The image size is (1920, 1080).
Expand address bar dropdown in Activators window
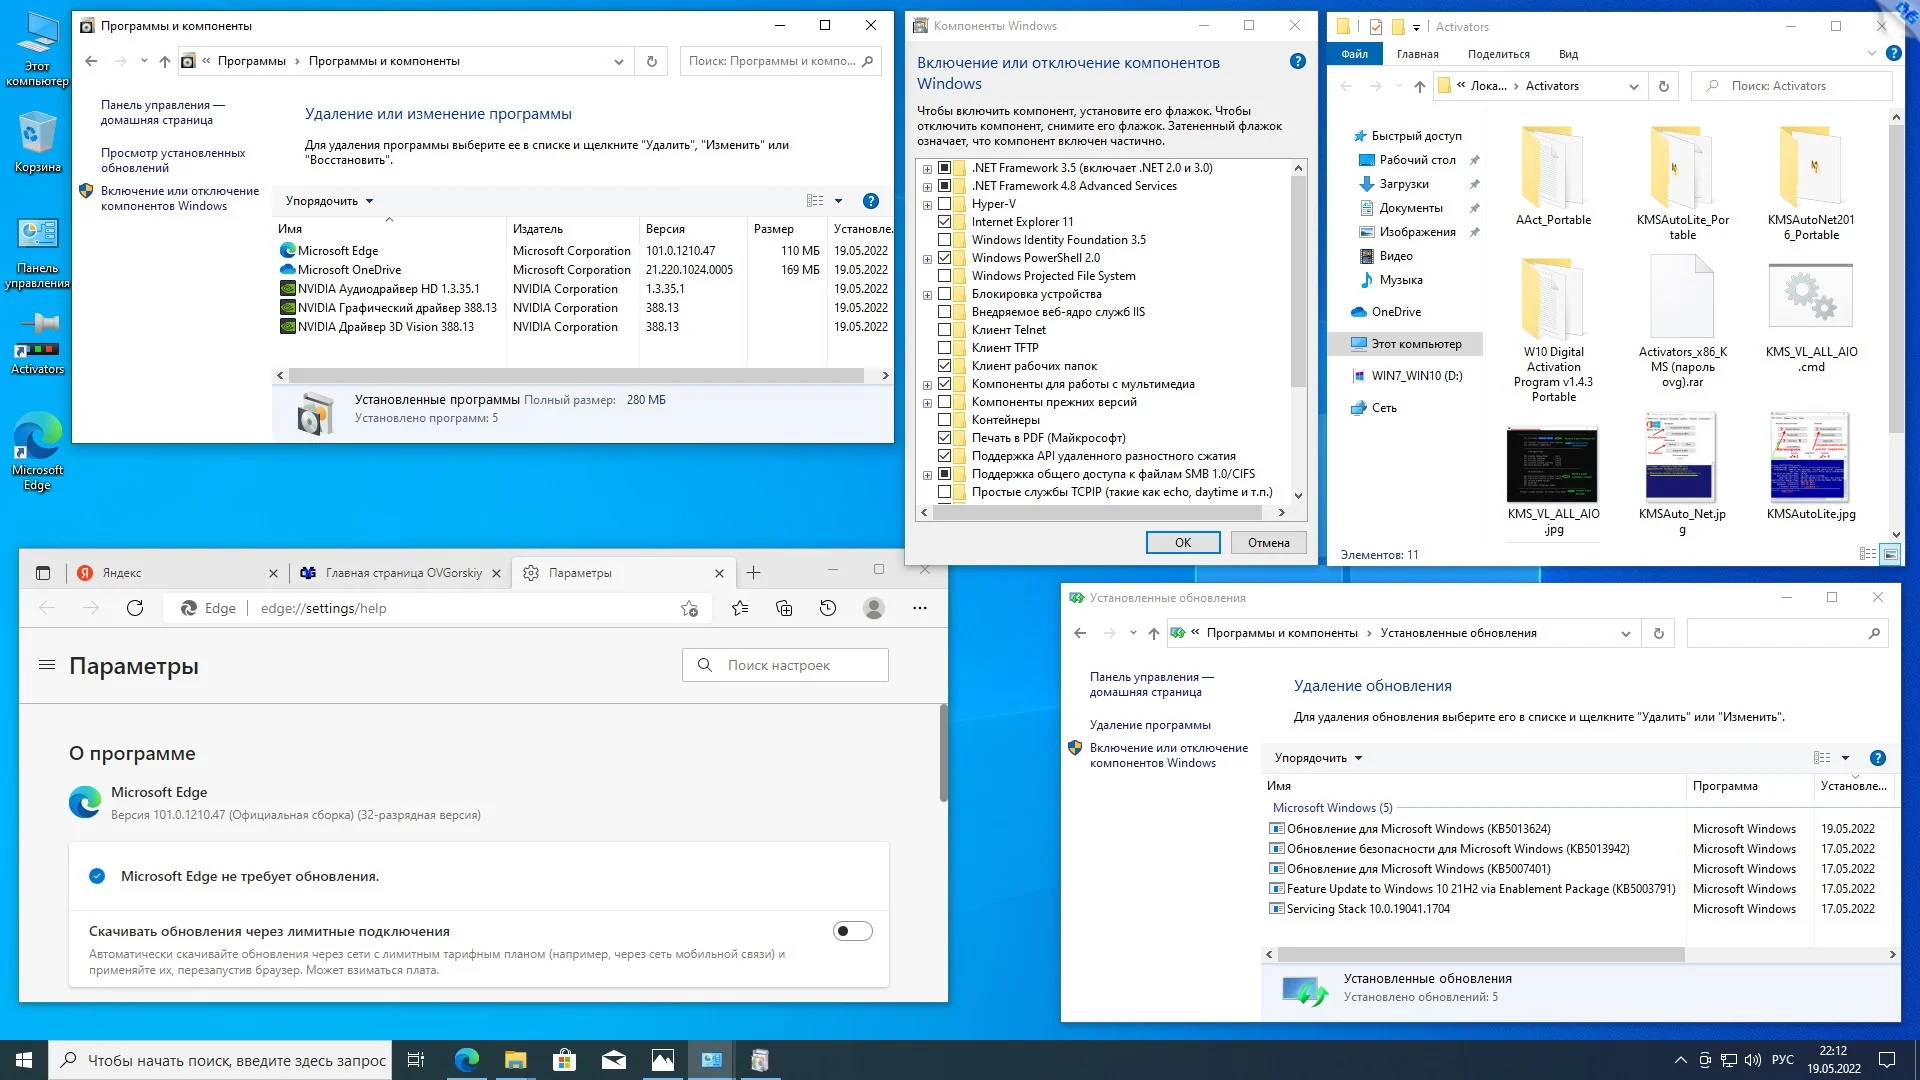click(1633, 87)
